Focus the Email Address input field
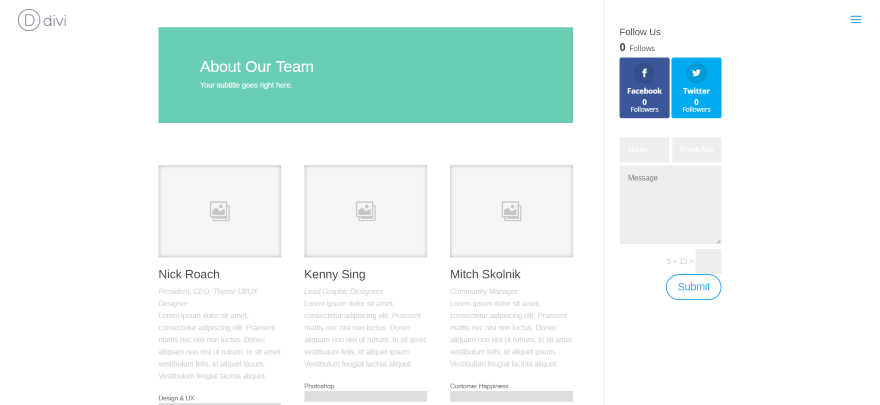Screen dimensions: 880x405 (x=696, y=150)
